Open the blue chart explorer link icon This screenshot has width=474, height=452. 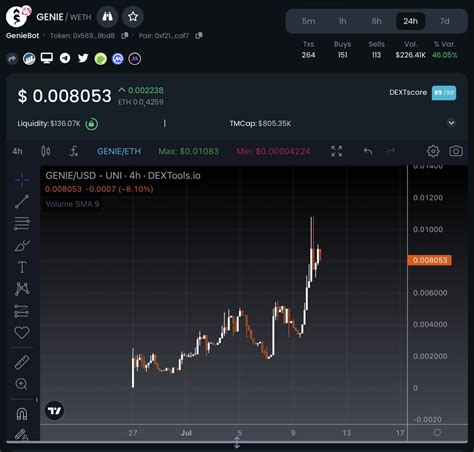(29, 59)
